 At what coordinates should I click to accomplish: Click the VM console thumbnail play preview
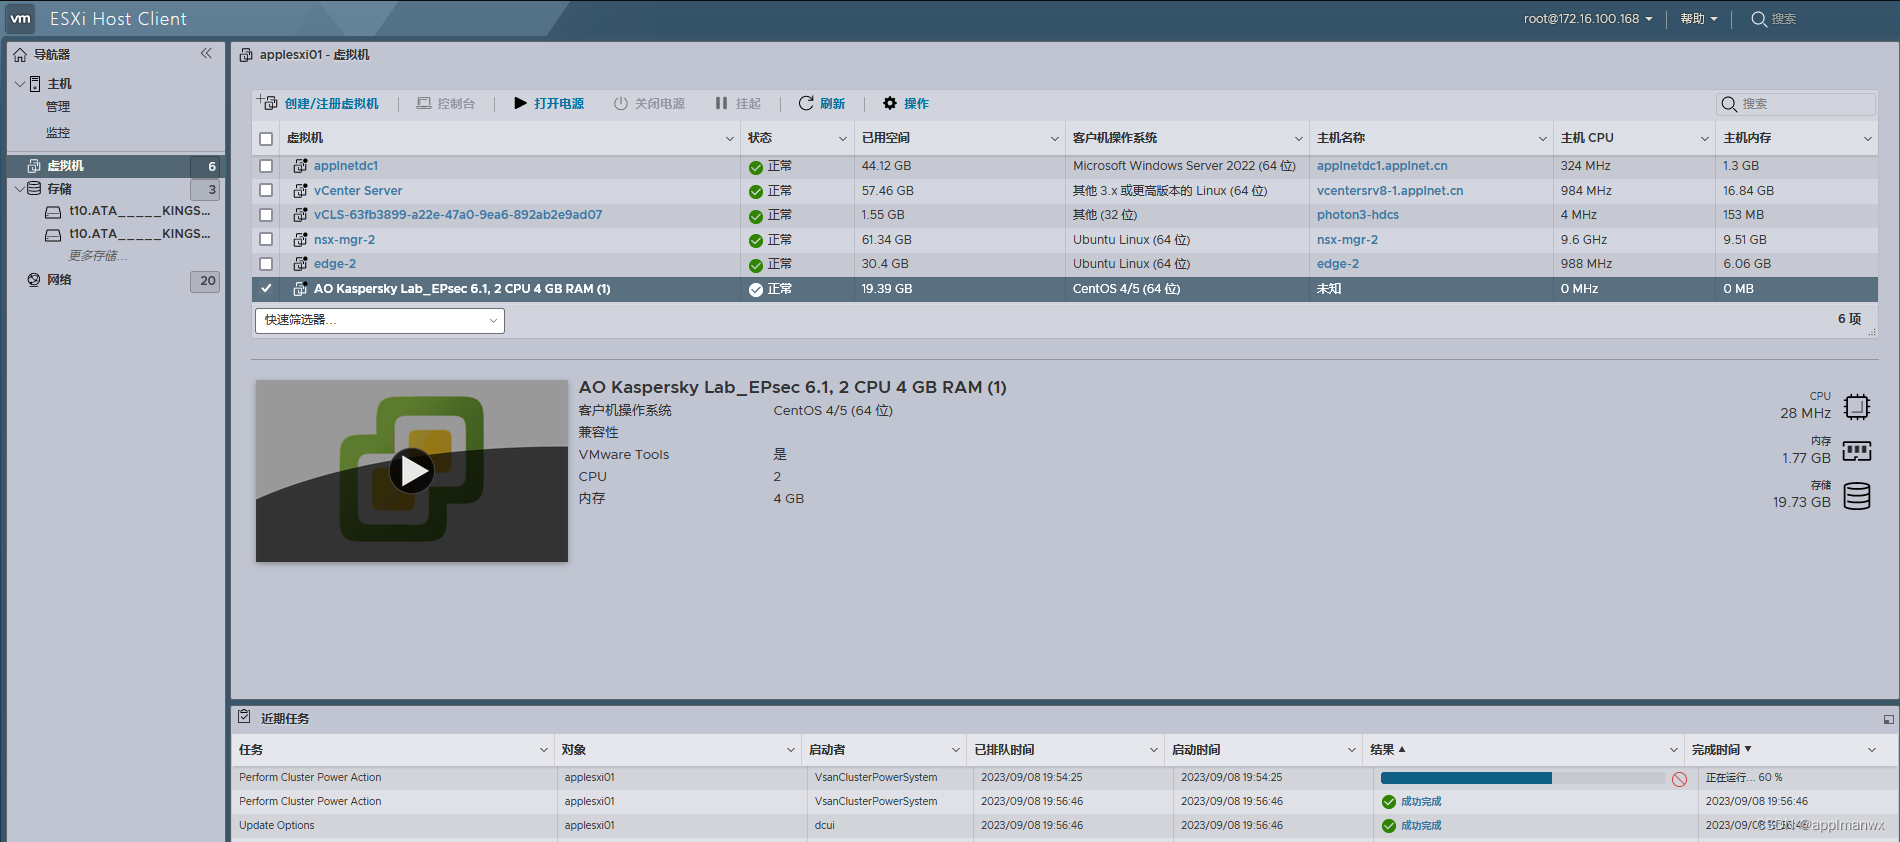click(412, 471)
